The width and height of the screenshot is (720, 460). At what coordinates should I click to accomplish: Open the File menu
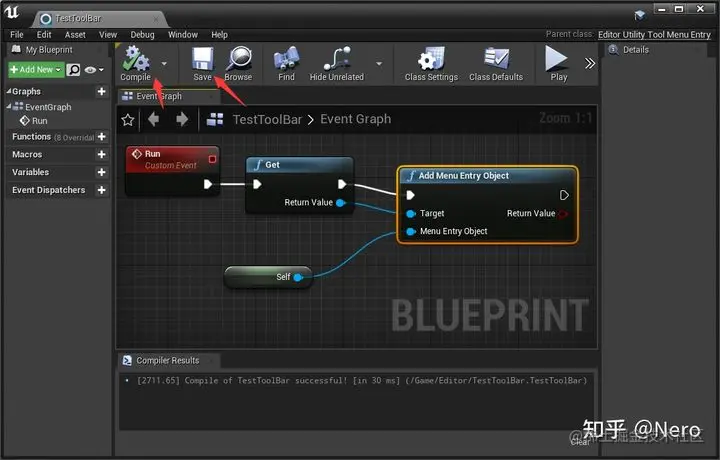coord(17,34)
